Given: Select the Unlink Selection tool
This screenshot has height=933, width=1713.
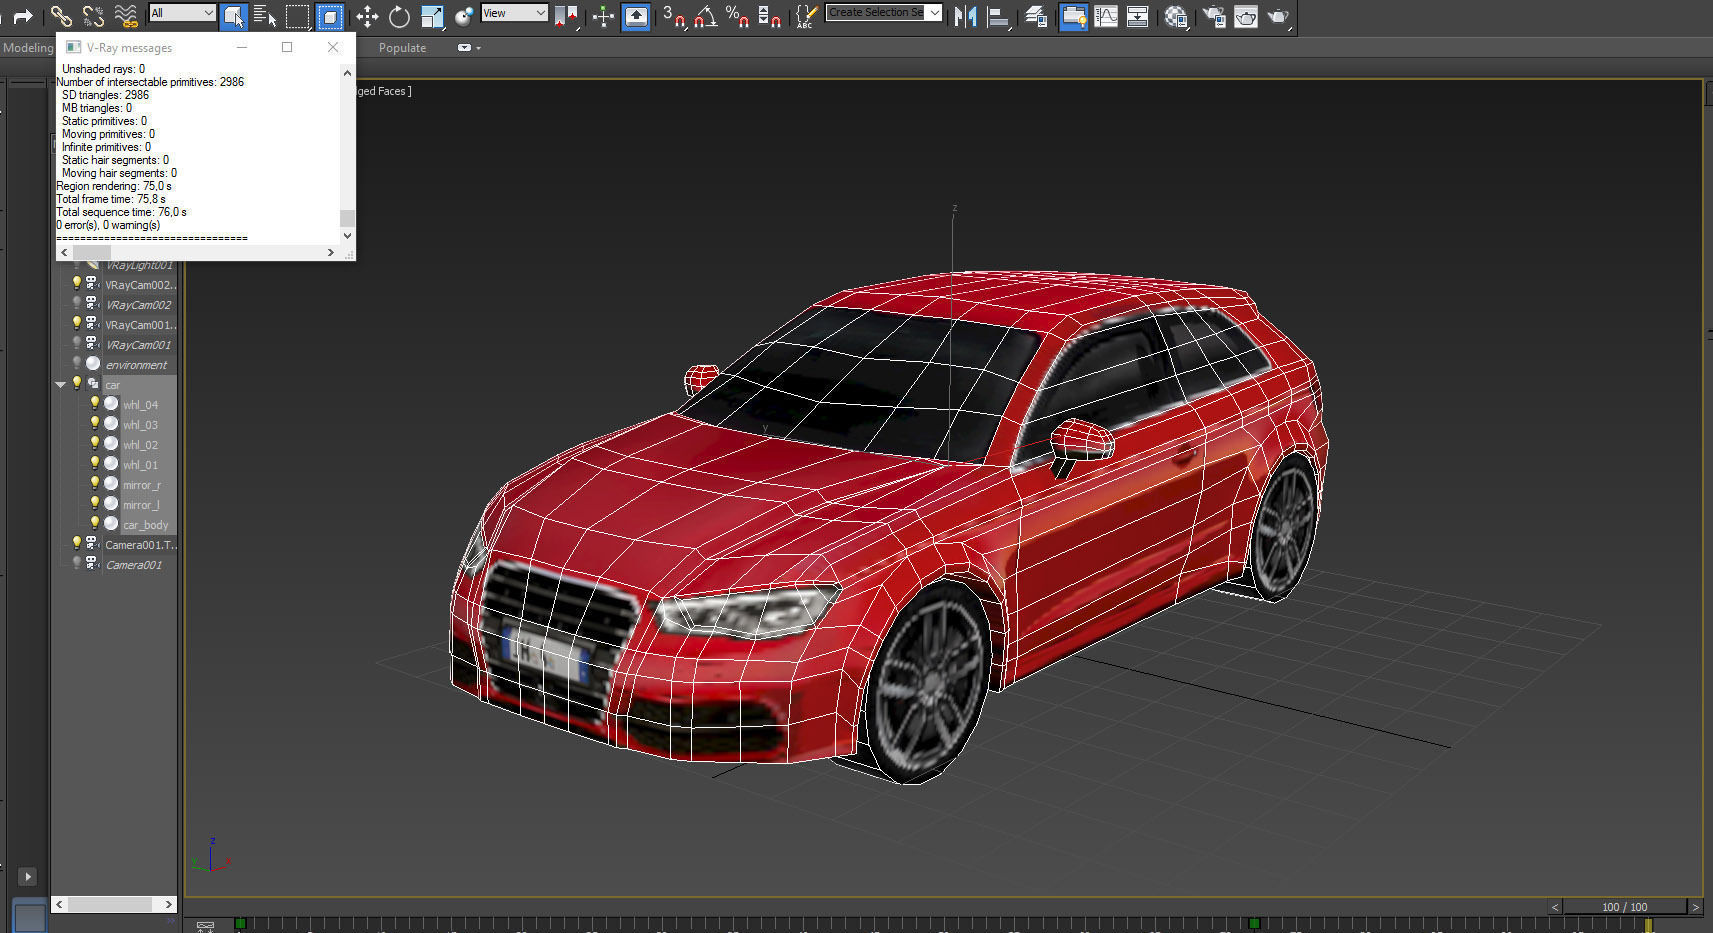Looking at the screenshot, I should point(93,16).
